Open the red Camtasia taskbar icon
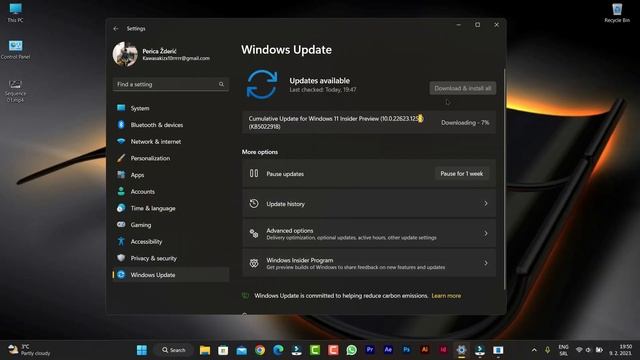Viewport: 640px width, 360px height. click(x=333, y=350)
